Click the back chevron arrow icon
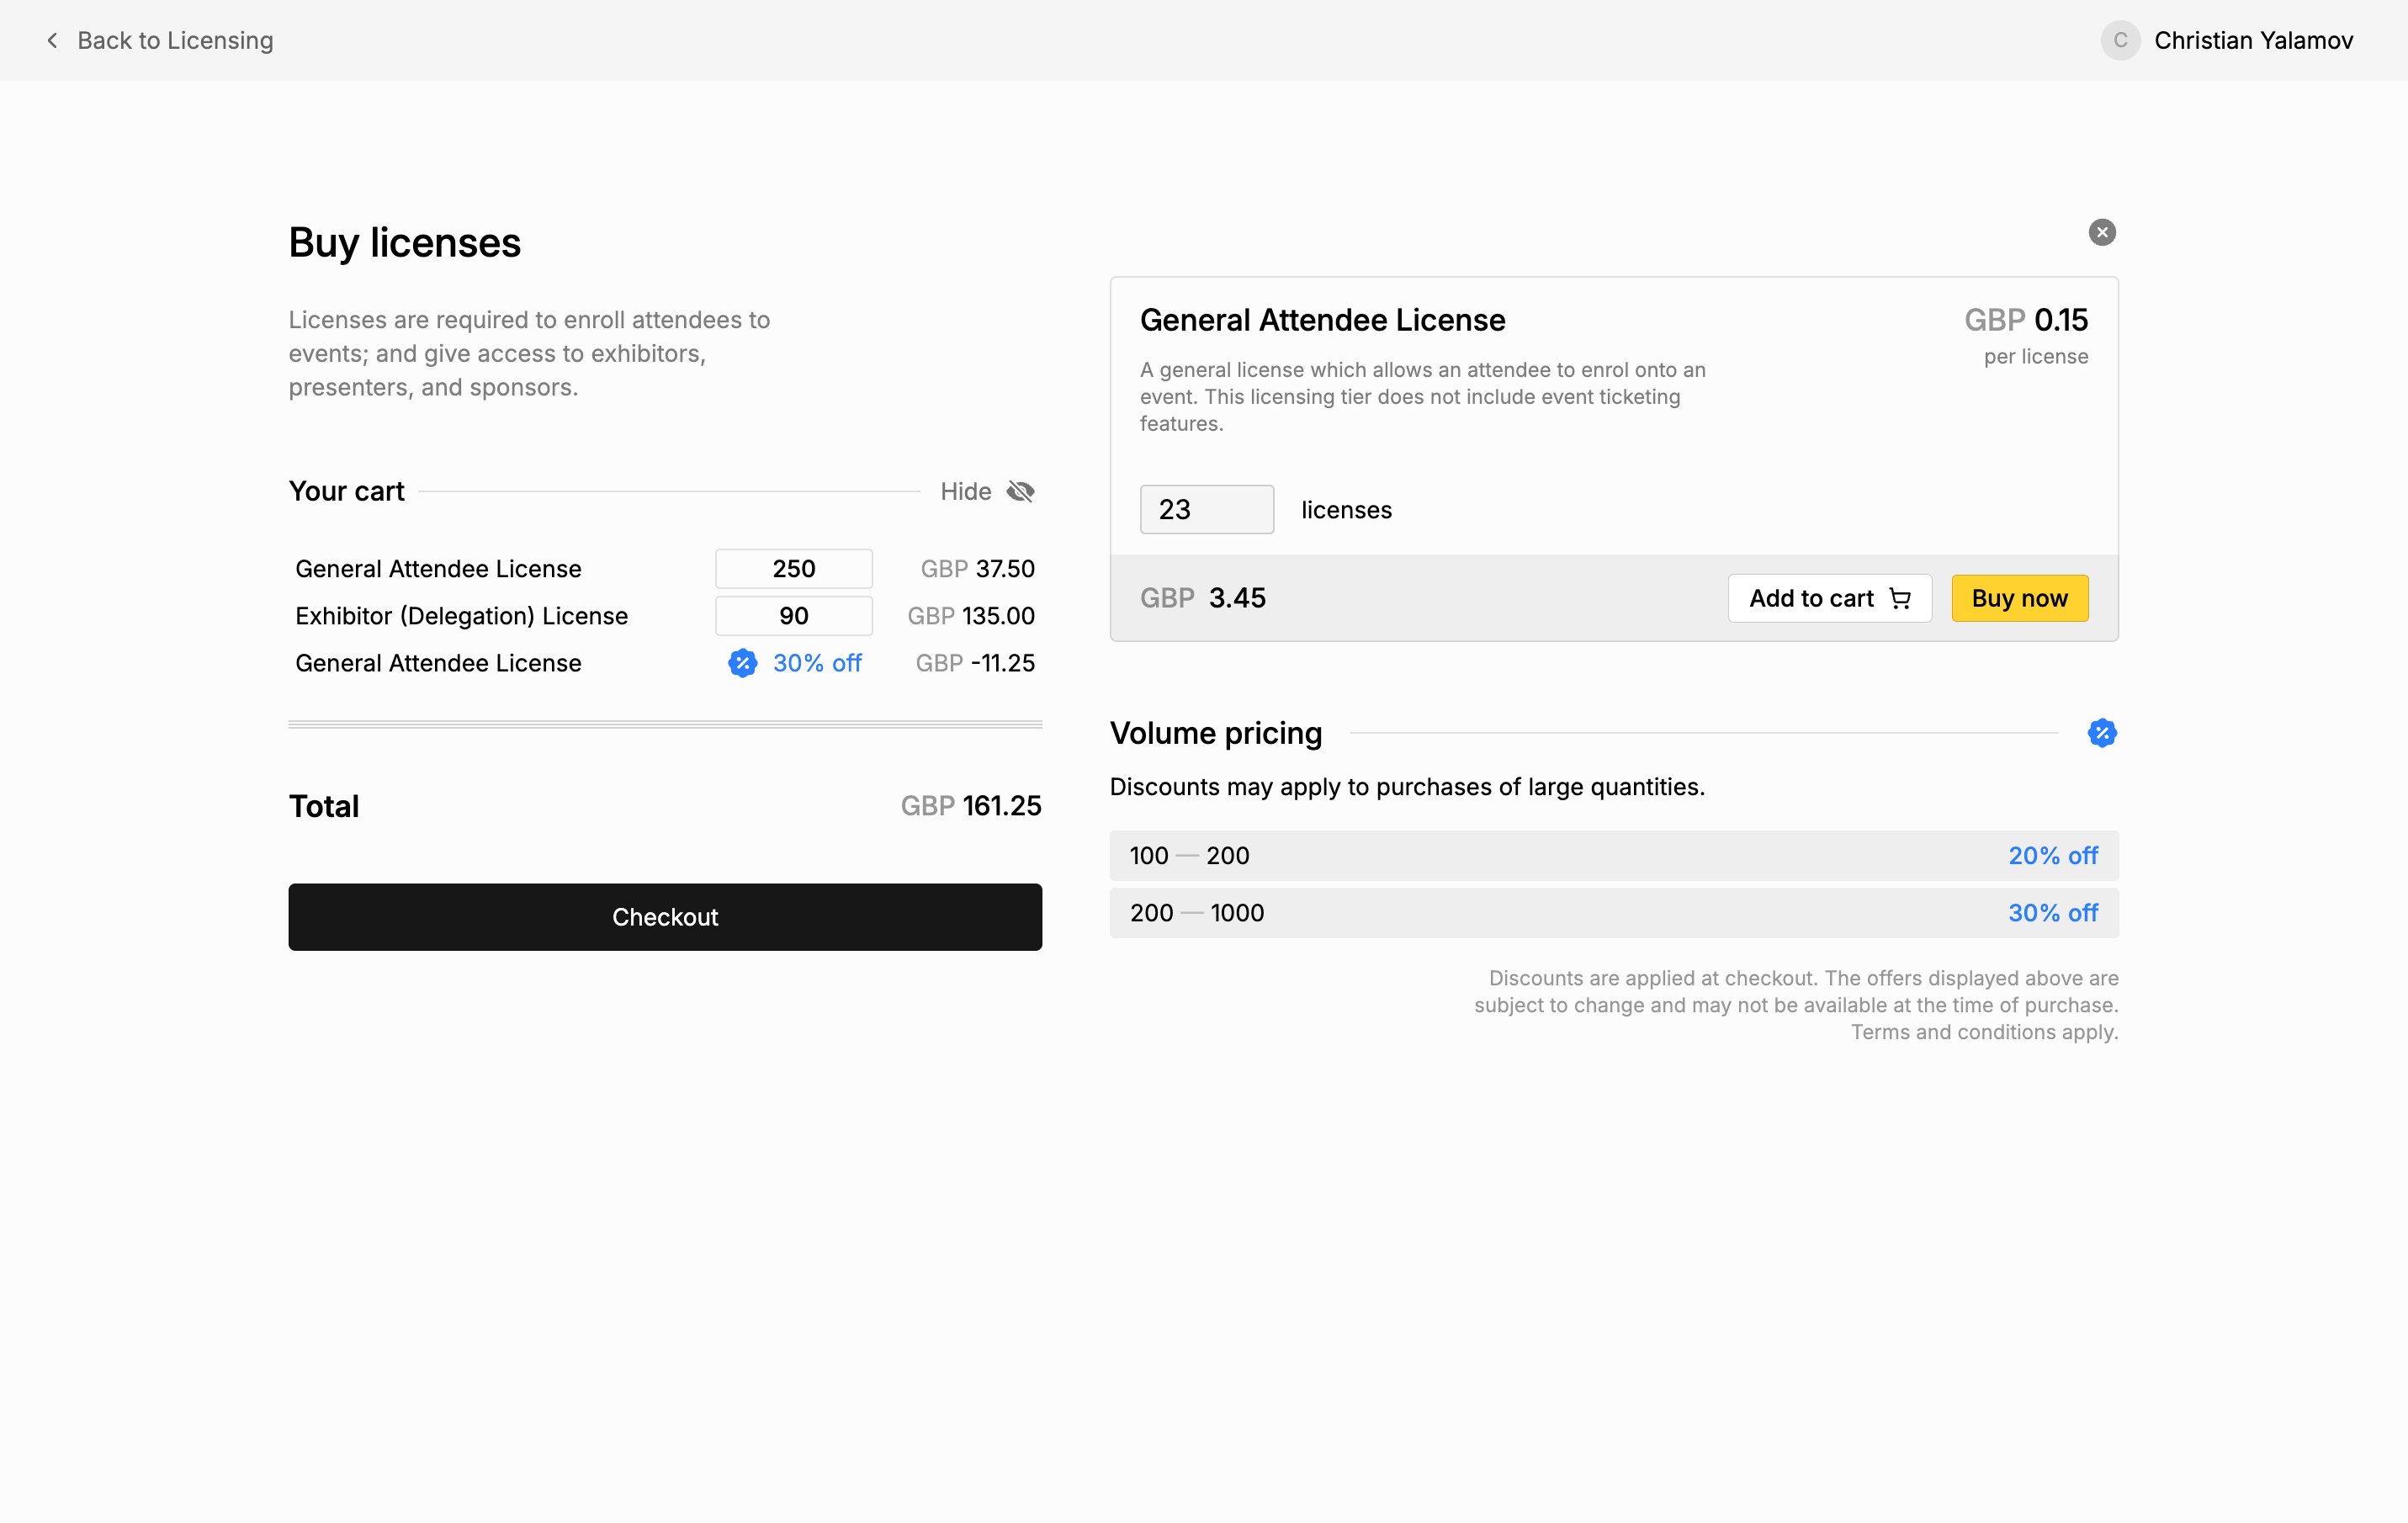2408x1523 pixels. pos(52,40)
